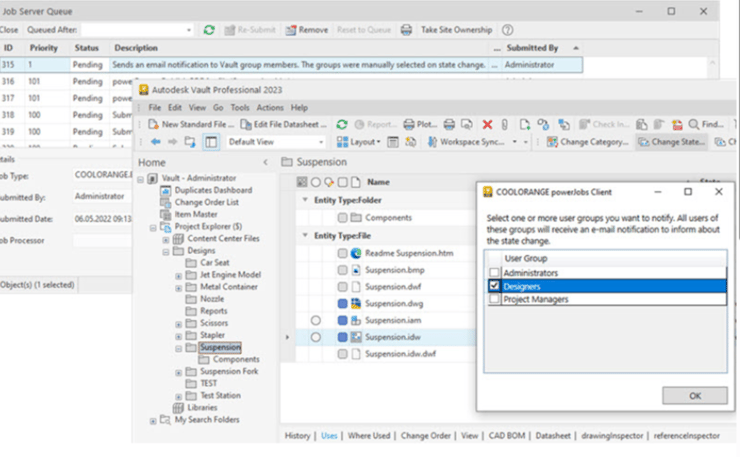Viewport: 740px width, 457px height.
Task: Switch to the CAD BOM tab
Action: click(507, 436)
